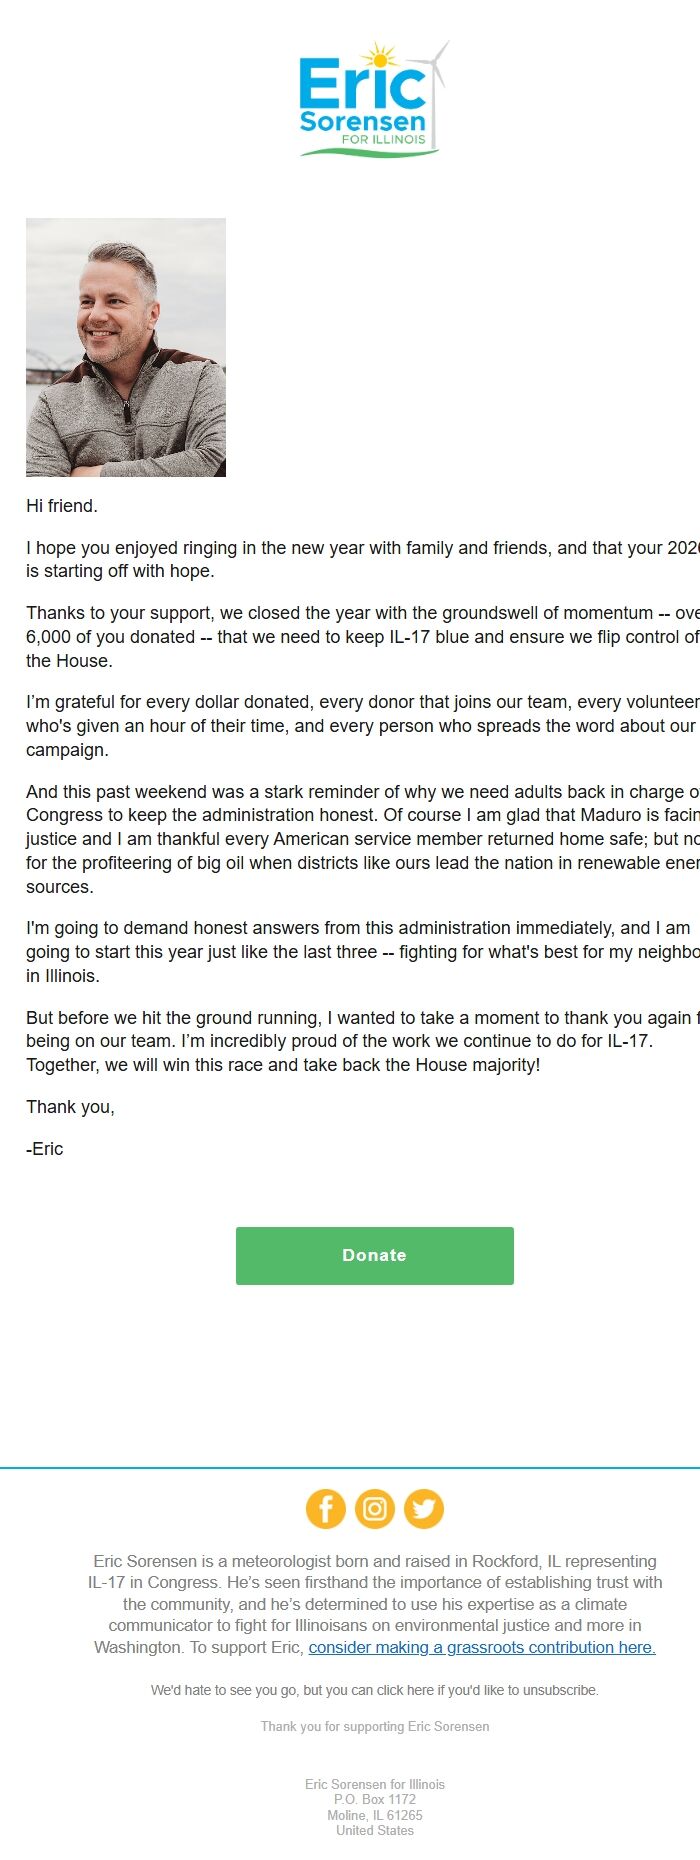
Task: Click Eric Sorensen's portrait photo
Action: click(x=127, y=345)
